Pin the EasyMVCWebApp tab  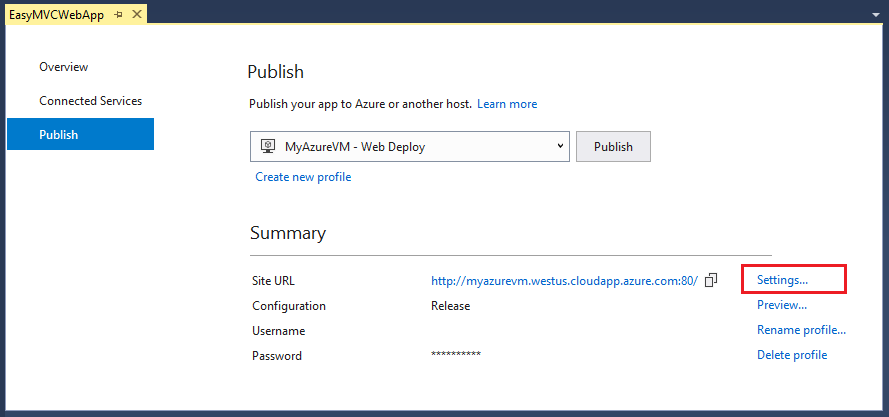click(118, 15)
